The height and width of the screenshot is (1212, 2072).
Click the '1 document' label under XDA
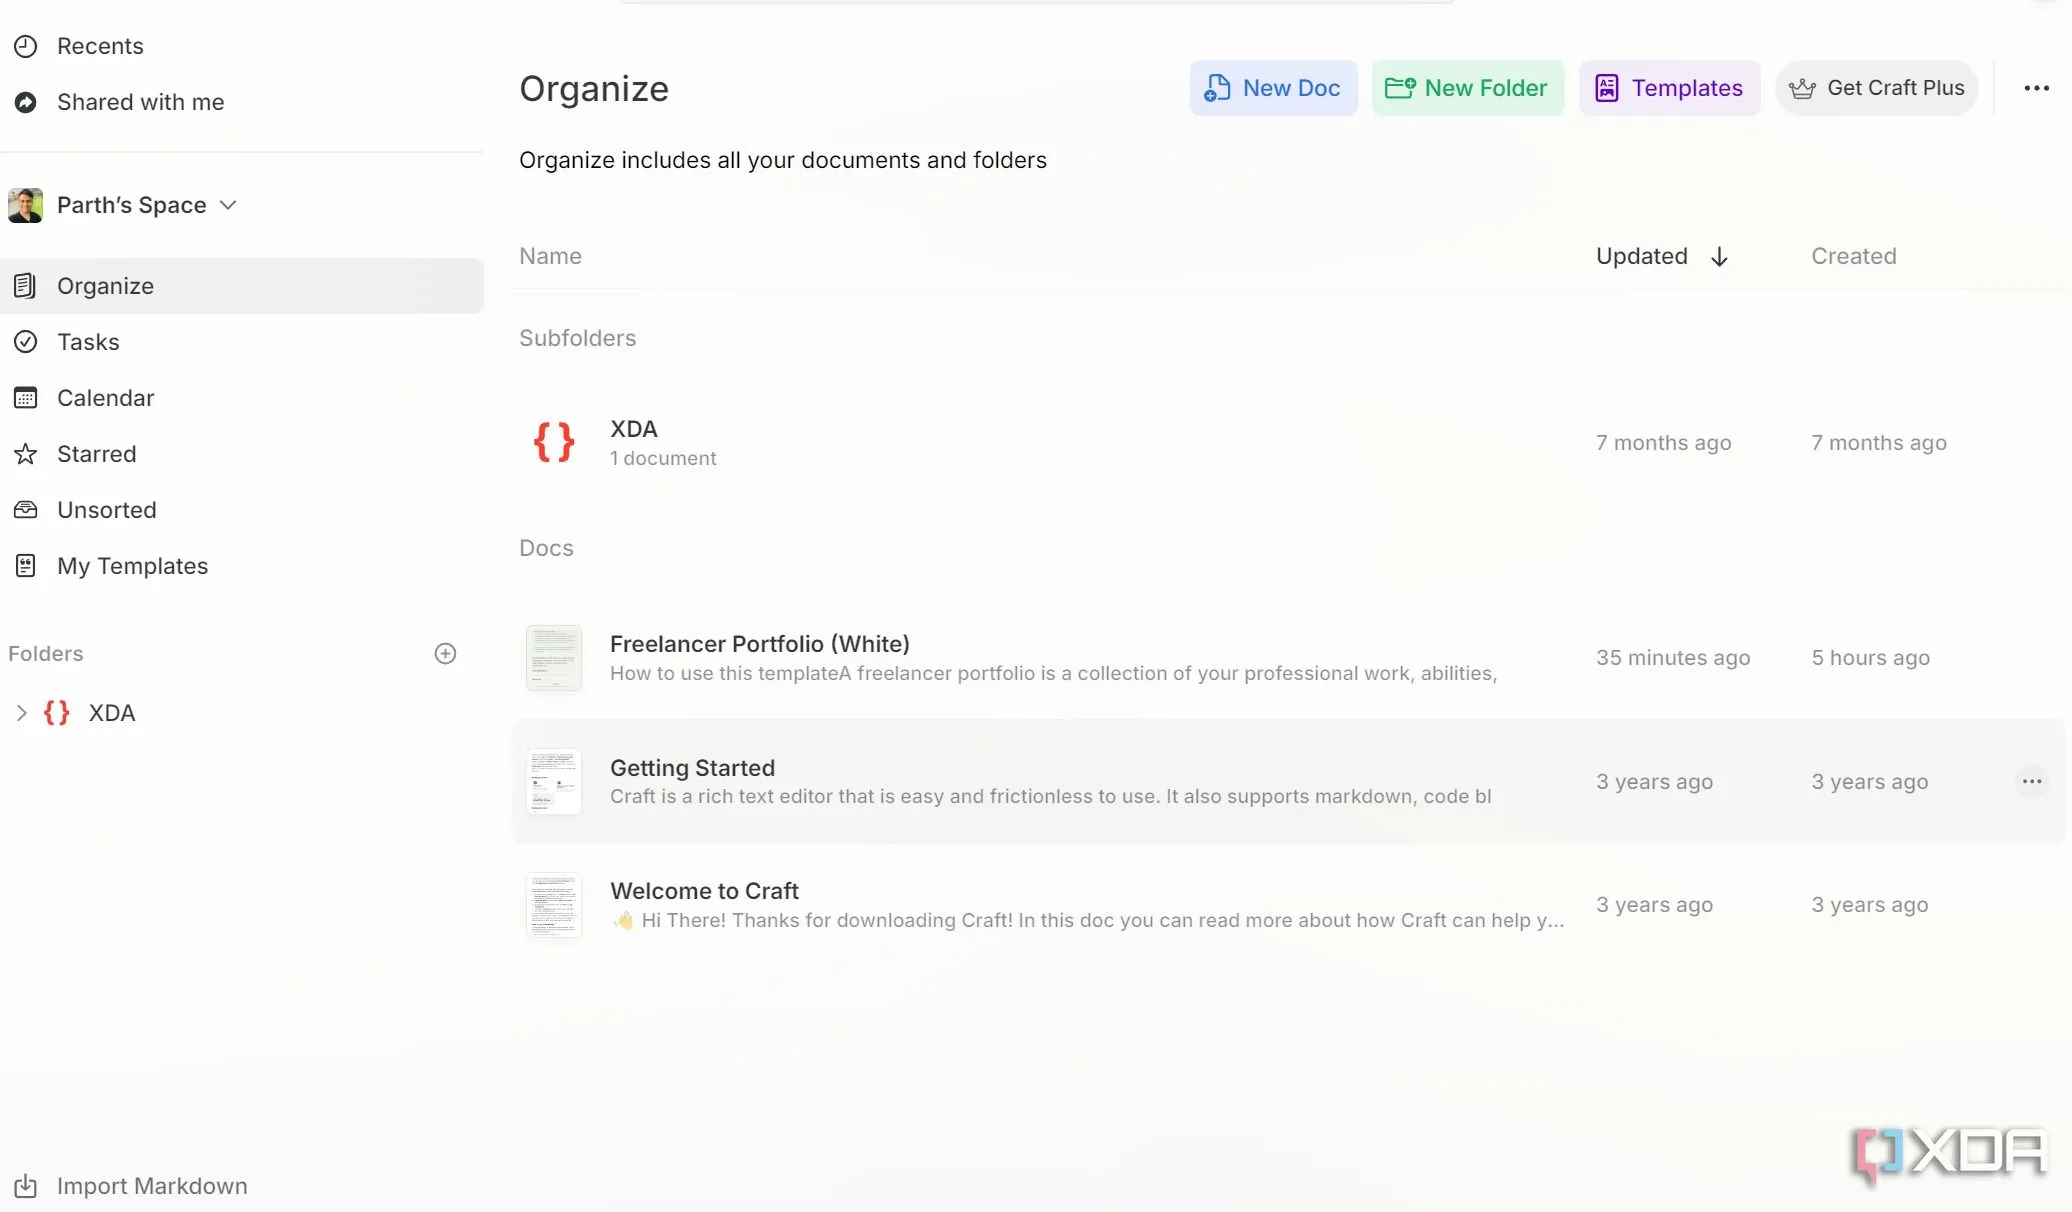point(663,458)
